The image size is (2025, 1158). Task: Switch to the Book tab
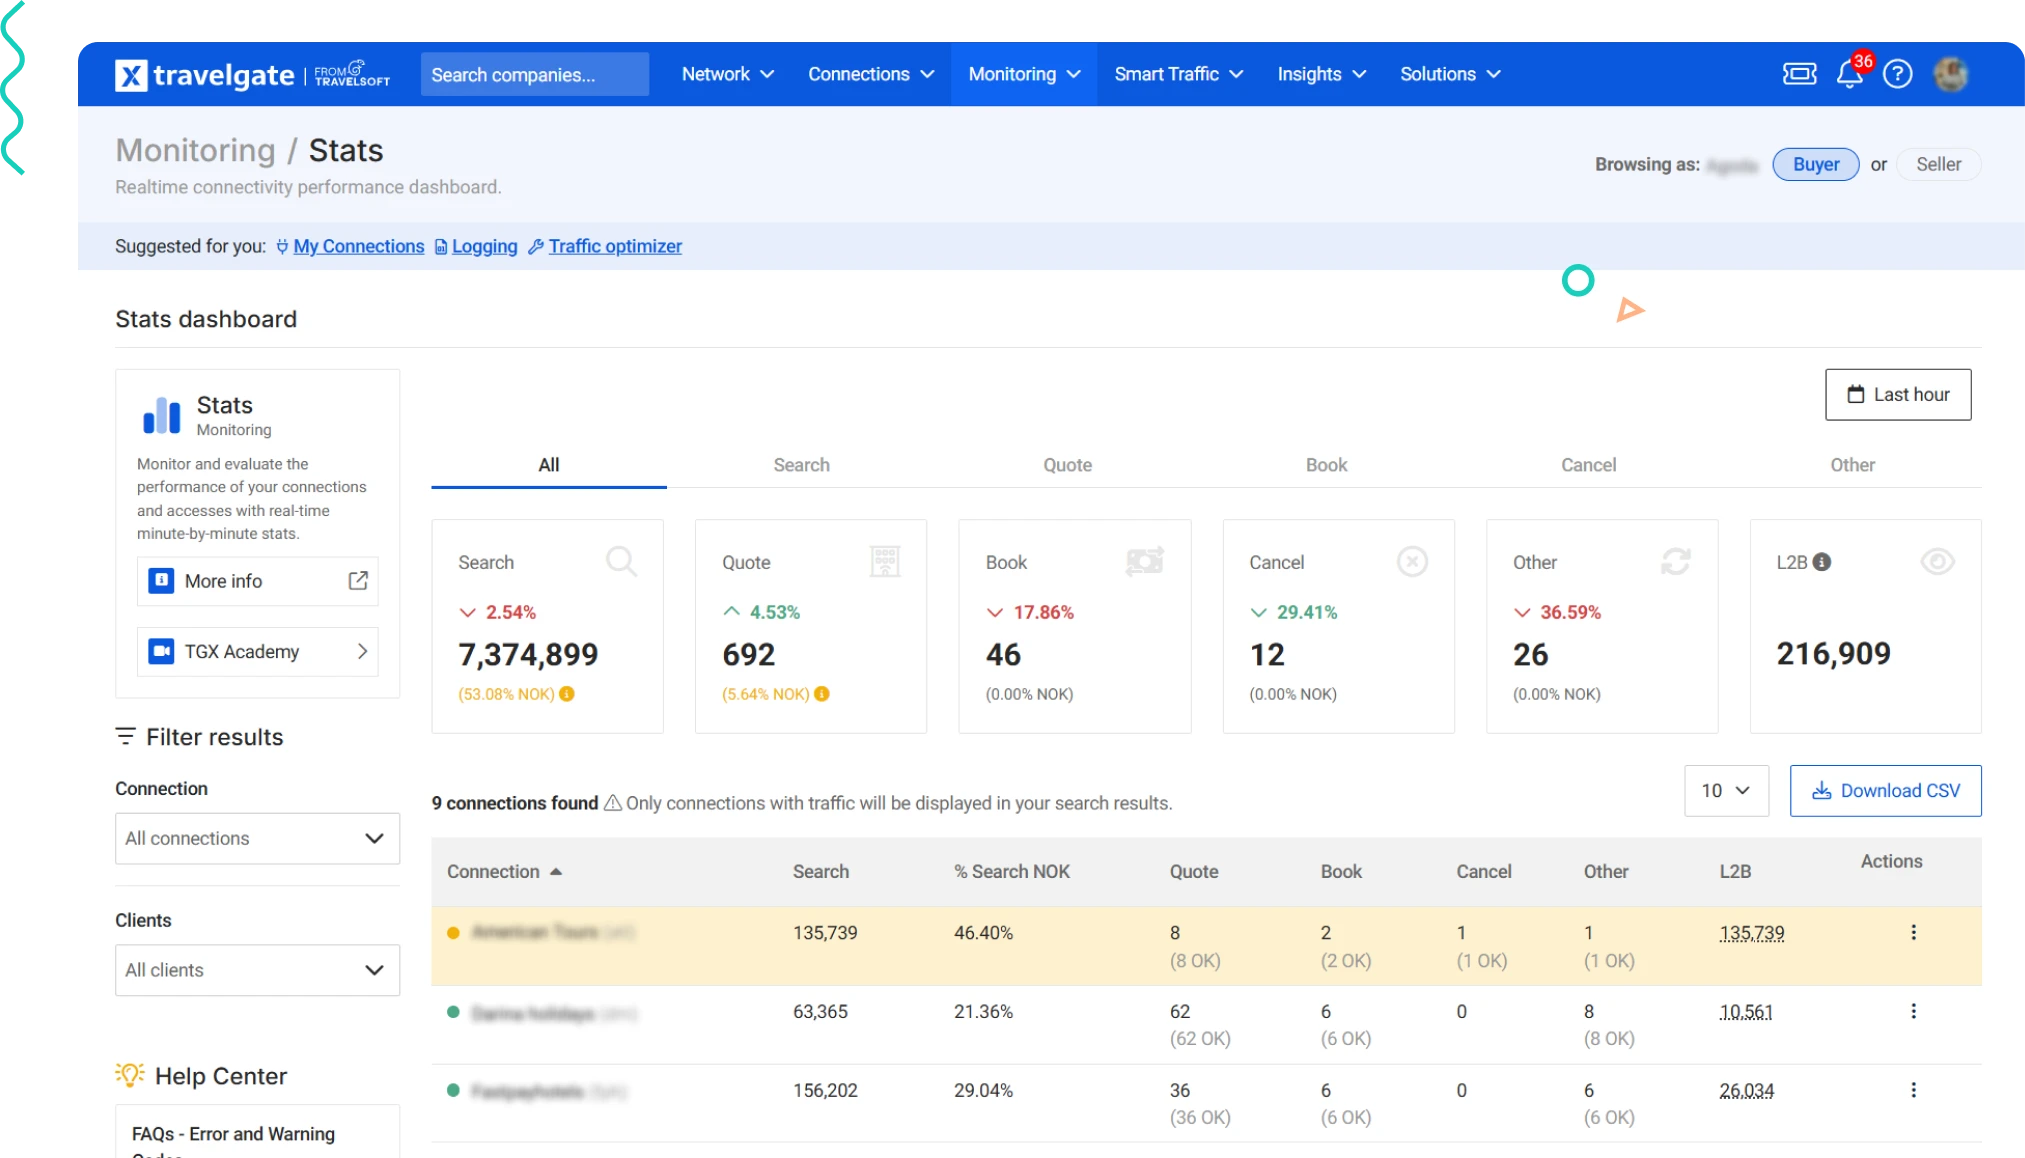point(1326,465)
